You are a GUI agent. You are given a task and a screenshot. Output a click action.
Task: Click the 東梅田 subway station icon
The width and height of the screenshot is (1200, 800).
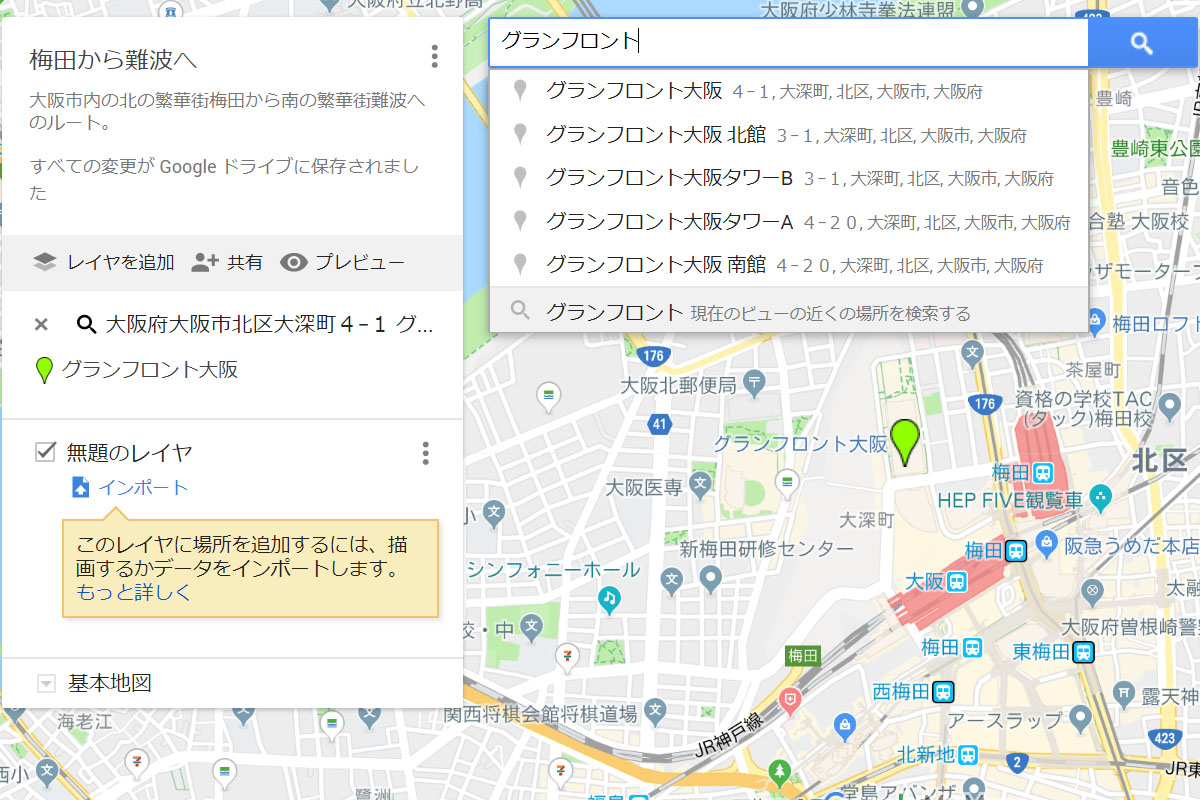pyautogui.click(x=1083, y=652)
